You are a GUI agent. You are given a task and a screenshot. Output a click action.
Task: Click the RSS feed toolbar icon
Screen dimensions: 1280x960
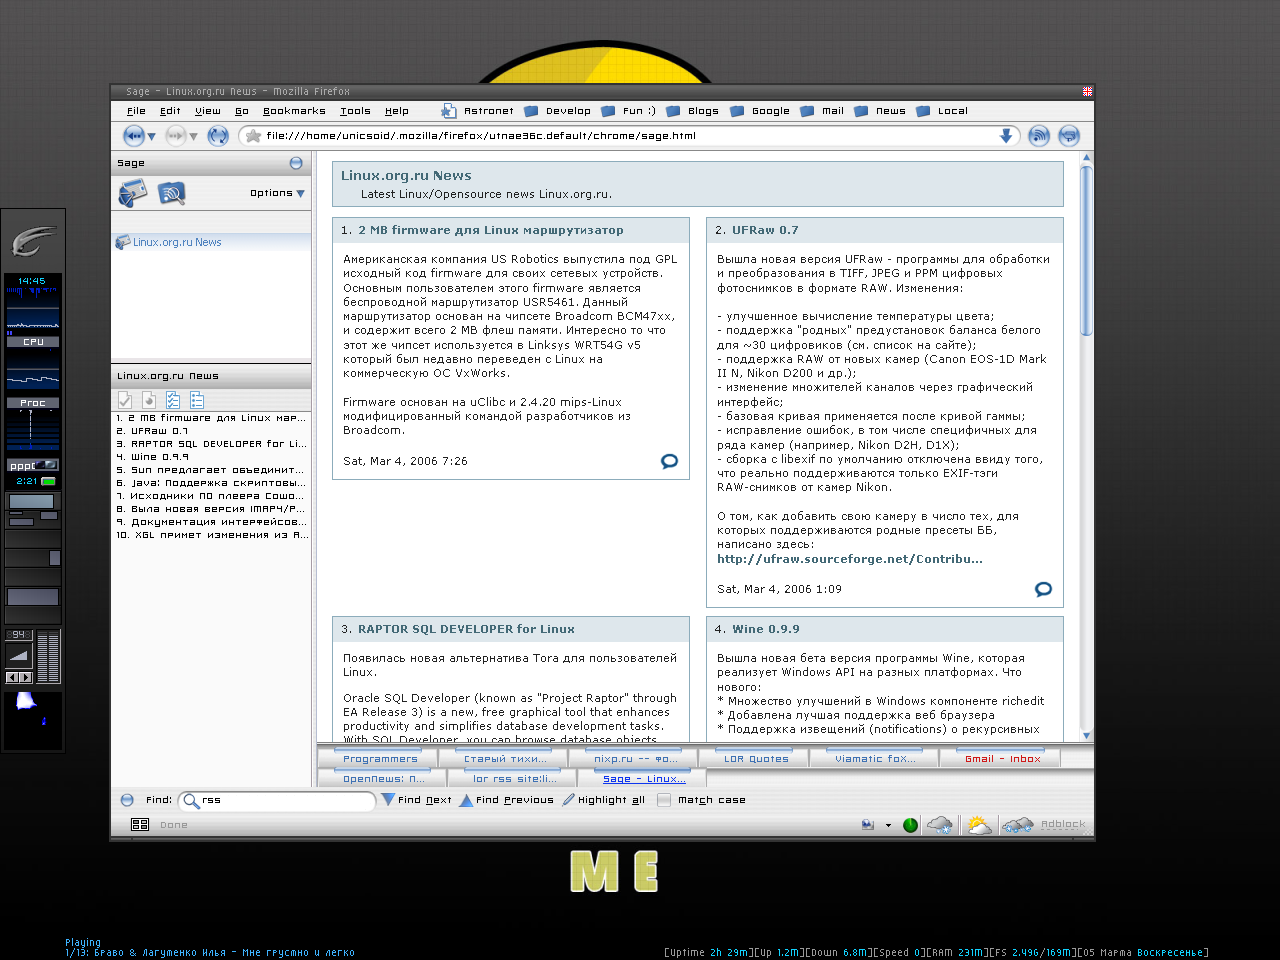click(x=1039, y=136)
